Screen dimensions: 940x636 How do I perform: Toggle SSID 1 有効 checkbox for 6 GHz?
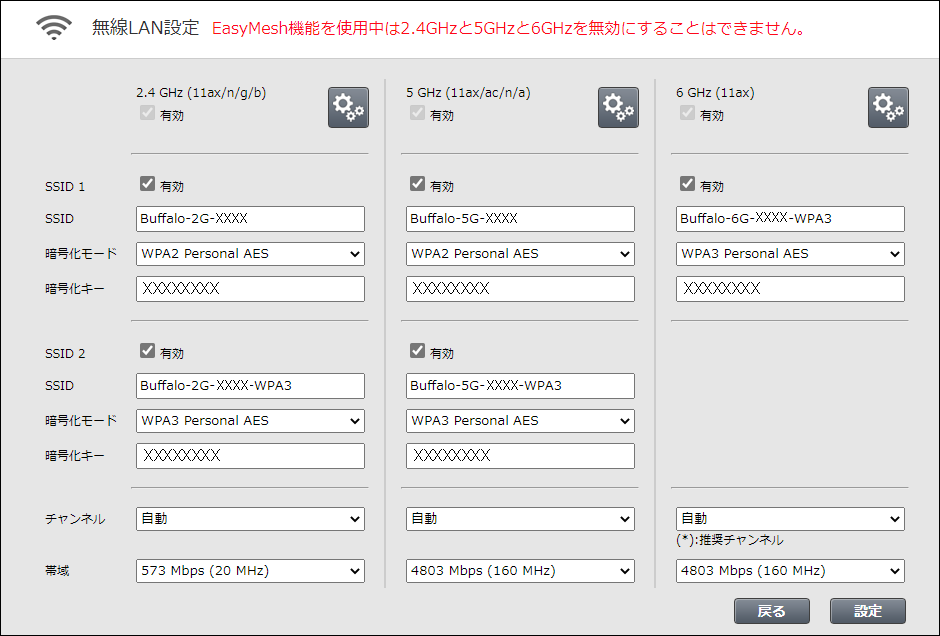click(x=688, y=183)
